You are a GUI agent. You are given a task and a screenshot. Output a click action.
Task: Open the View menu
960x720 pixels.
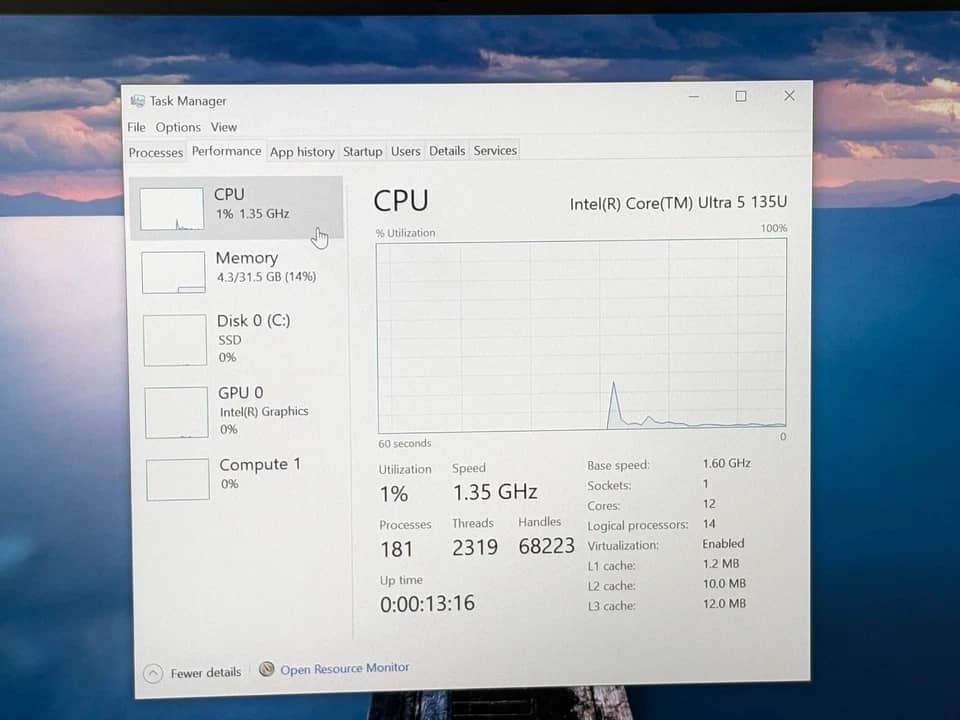point(223,127)
